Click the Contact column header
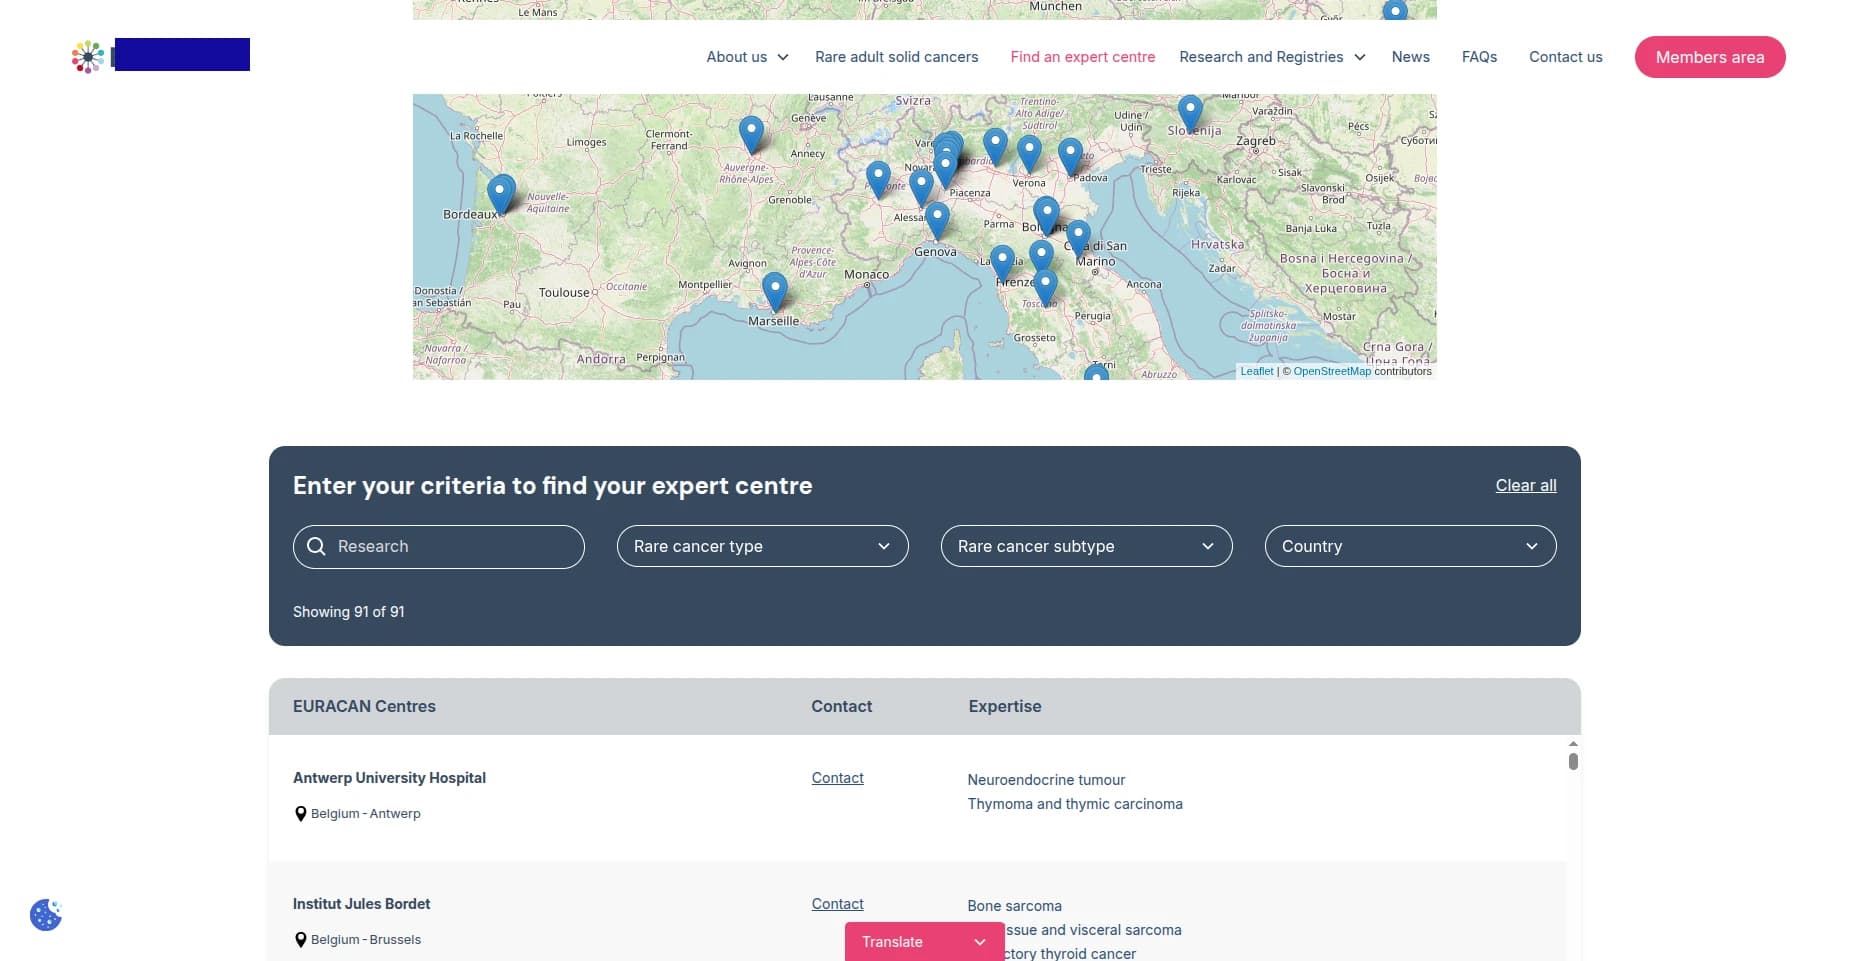 tap(842, 706)
